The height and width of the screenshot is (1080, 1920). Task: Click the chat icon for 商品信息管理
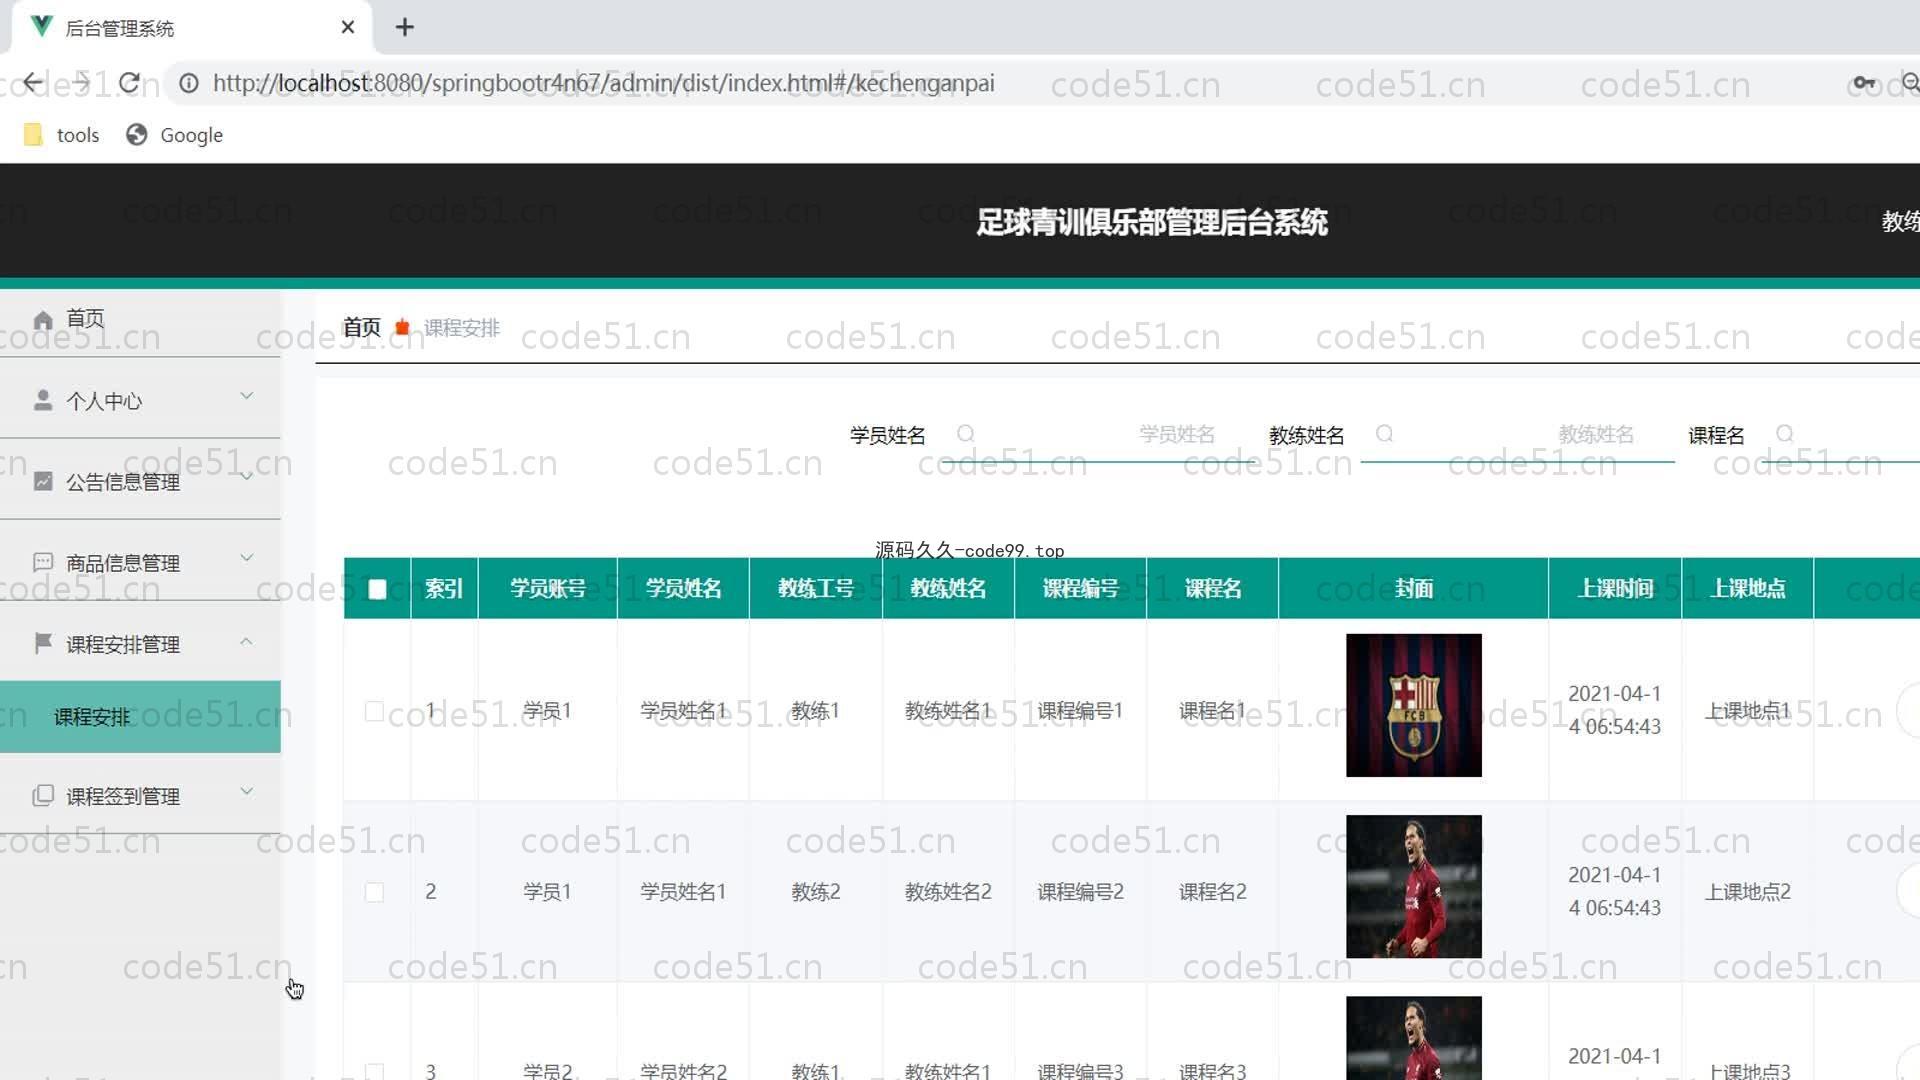[x=42, y=563]
